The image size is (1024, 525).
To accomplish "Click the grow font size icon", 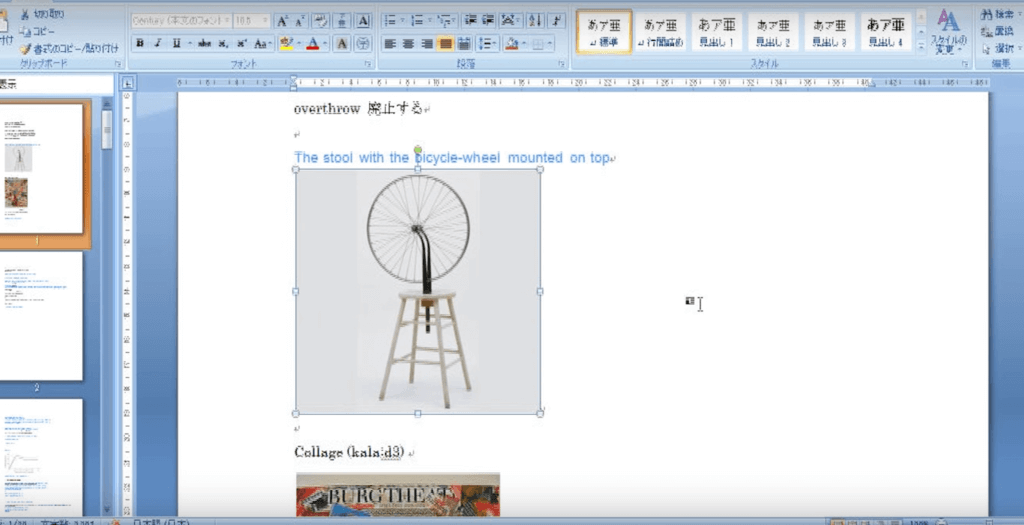I will [282, 20].
